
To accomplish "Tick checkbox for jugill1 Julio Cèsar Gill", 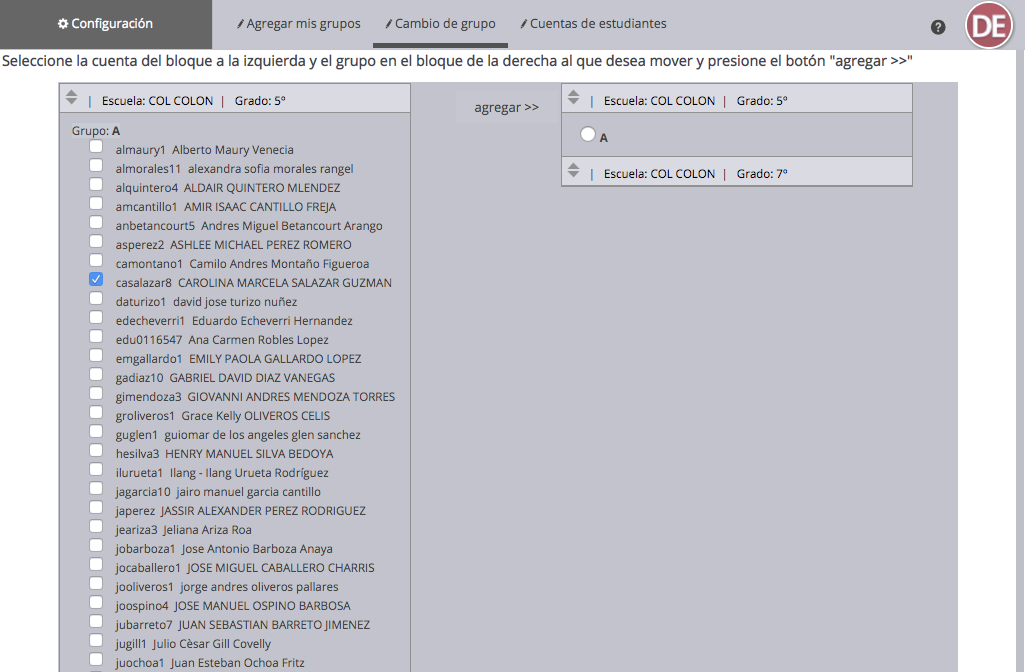I will (96, 641).
